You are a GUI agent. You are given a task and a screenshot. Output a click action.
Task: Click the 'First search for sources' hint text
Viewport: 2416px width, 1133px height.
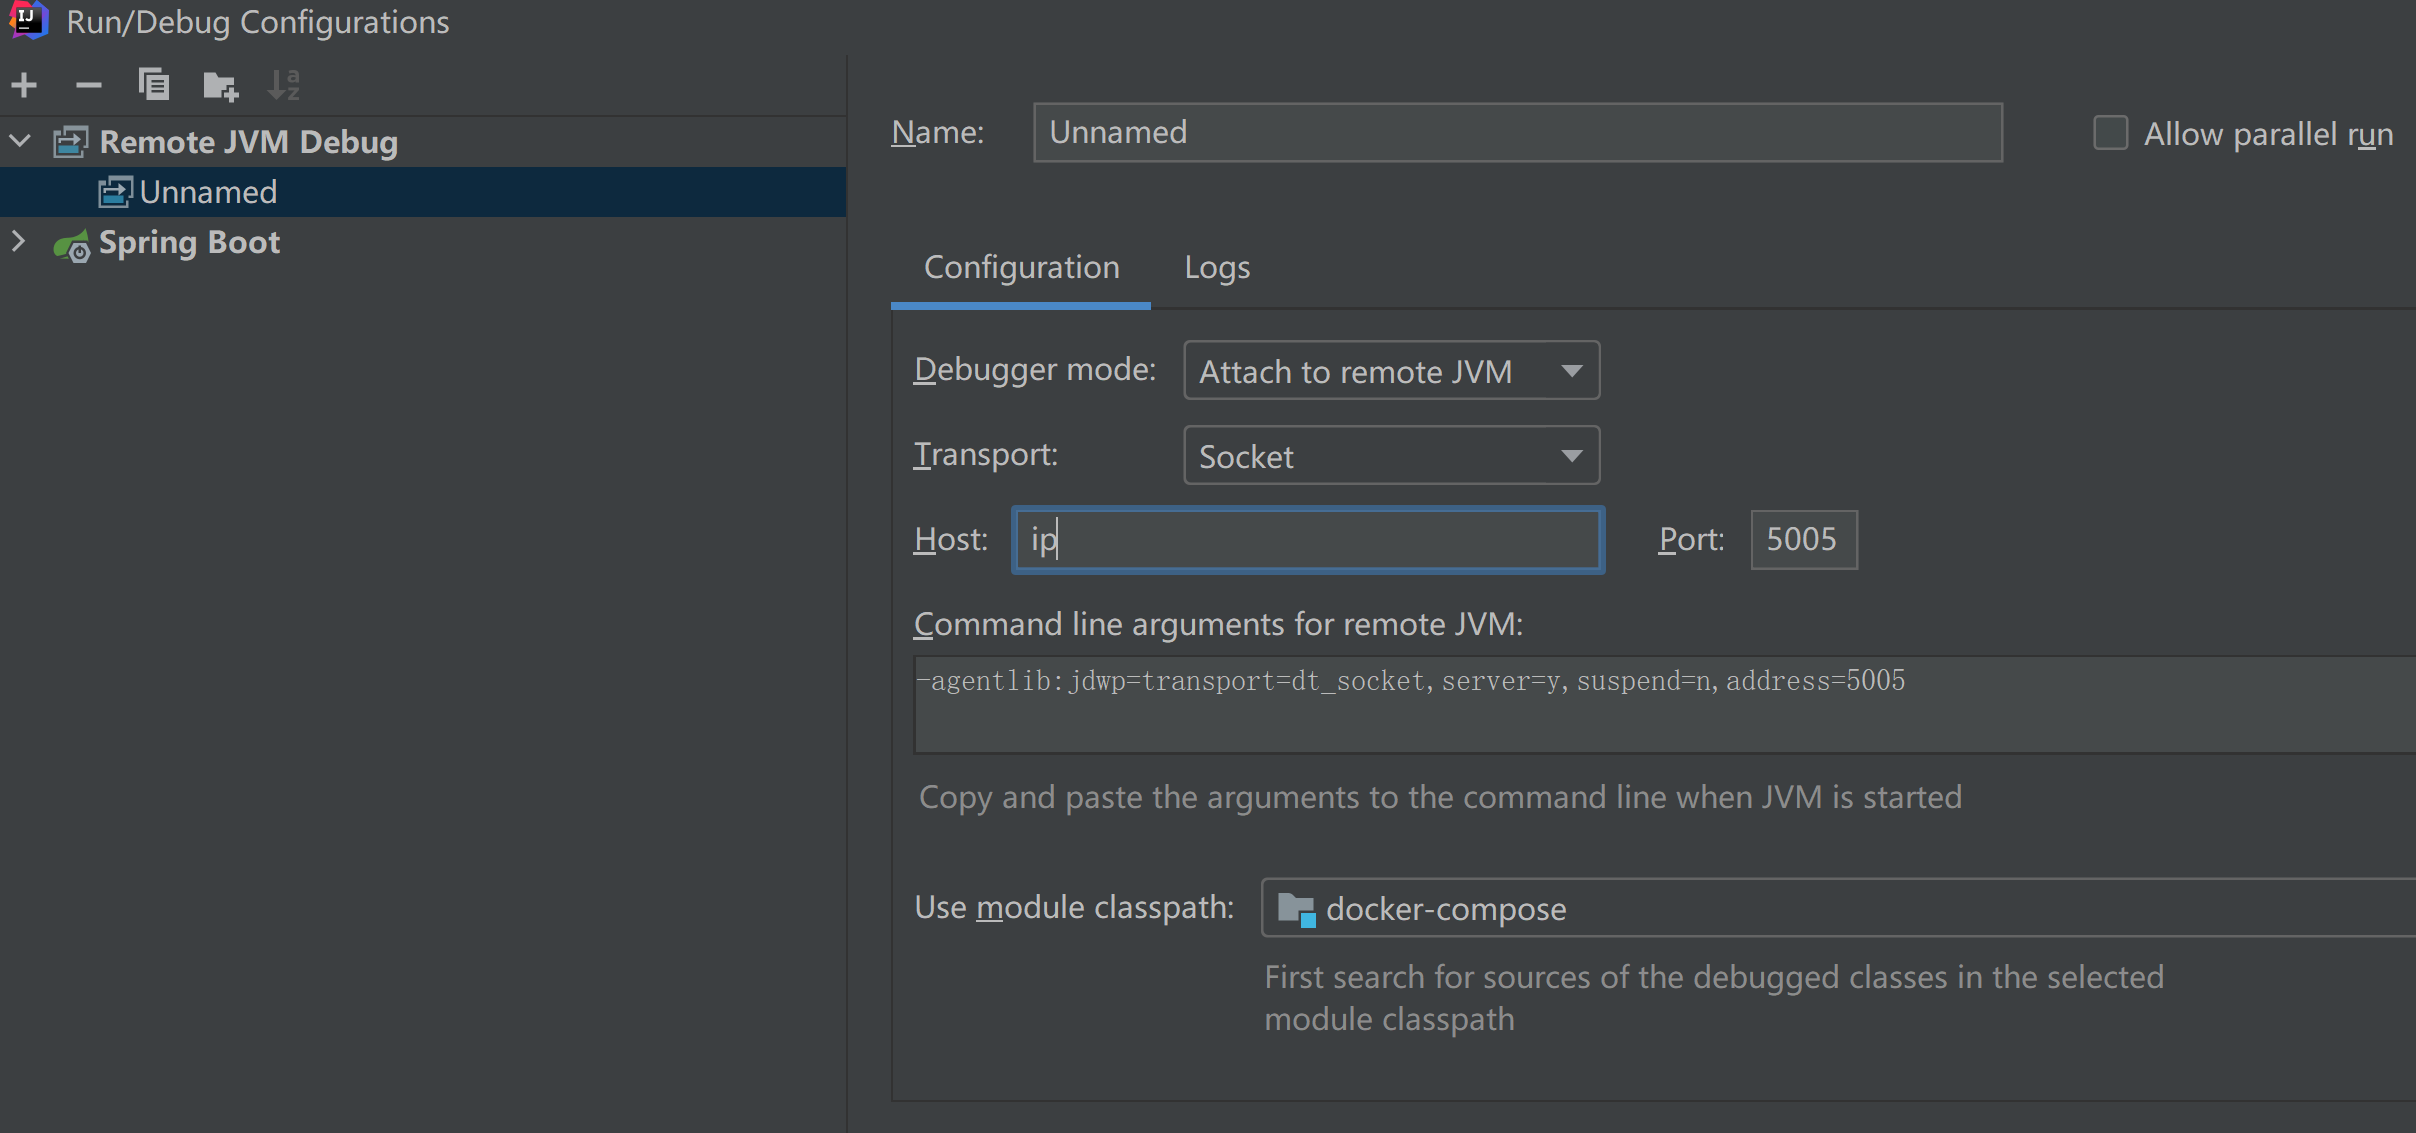coord(1713,998)
